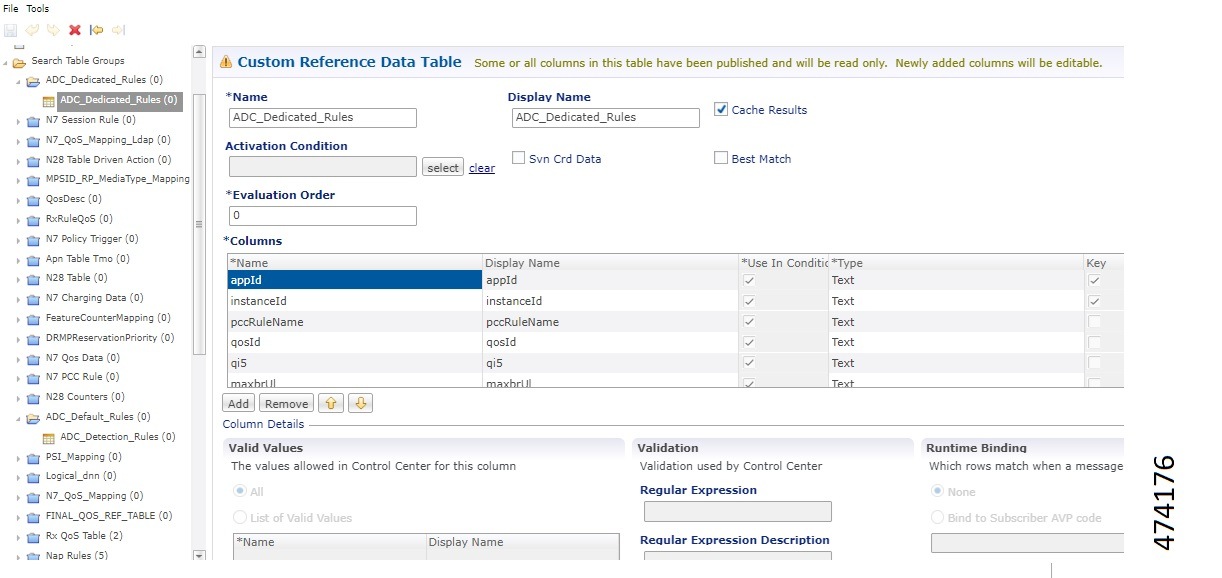Click the Evaluation Order input field
This screenshot has height=578, width=1222.
coord(322,216)
